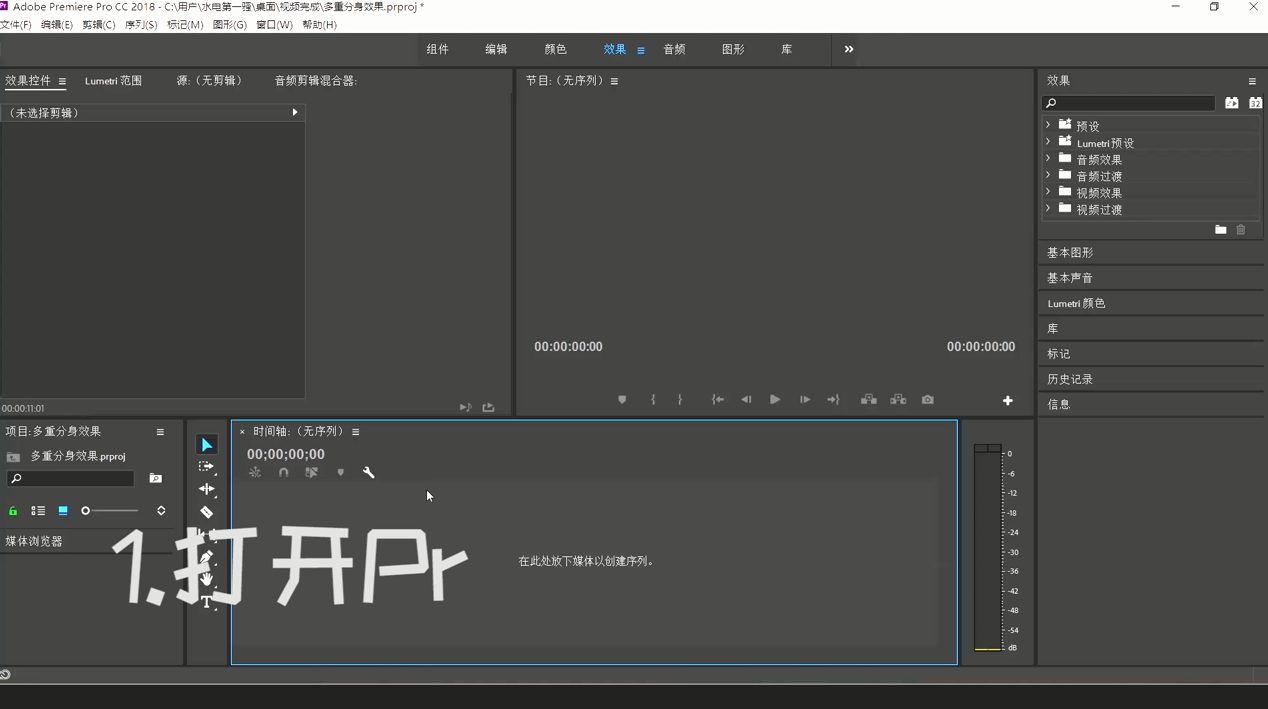The height and width of the screenshot is (709, 1268).
Task: Open the 文件(F) menu
Action: coord(16,25)
